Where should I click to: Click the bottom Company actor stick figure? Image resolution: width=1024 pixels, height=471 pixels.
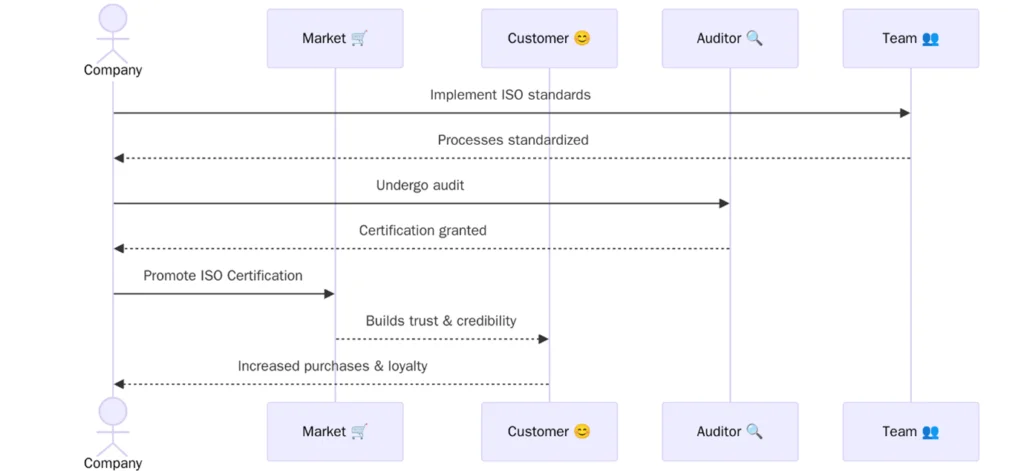click(113, 425)
